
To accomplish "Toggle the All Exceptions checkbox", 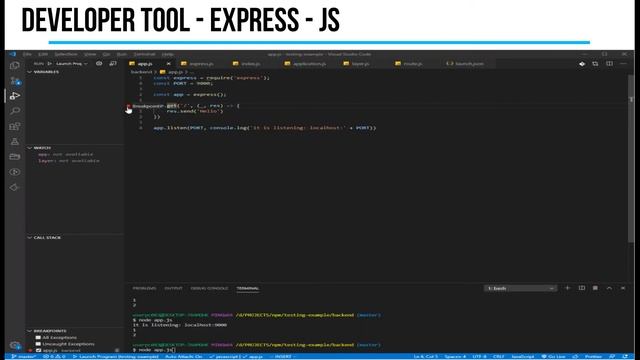I will pos(38,338).
